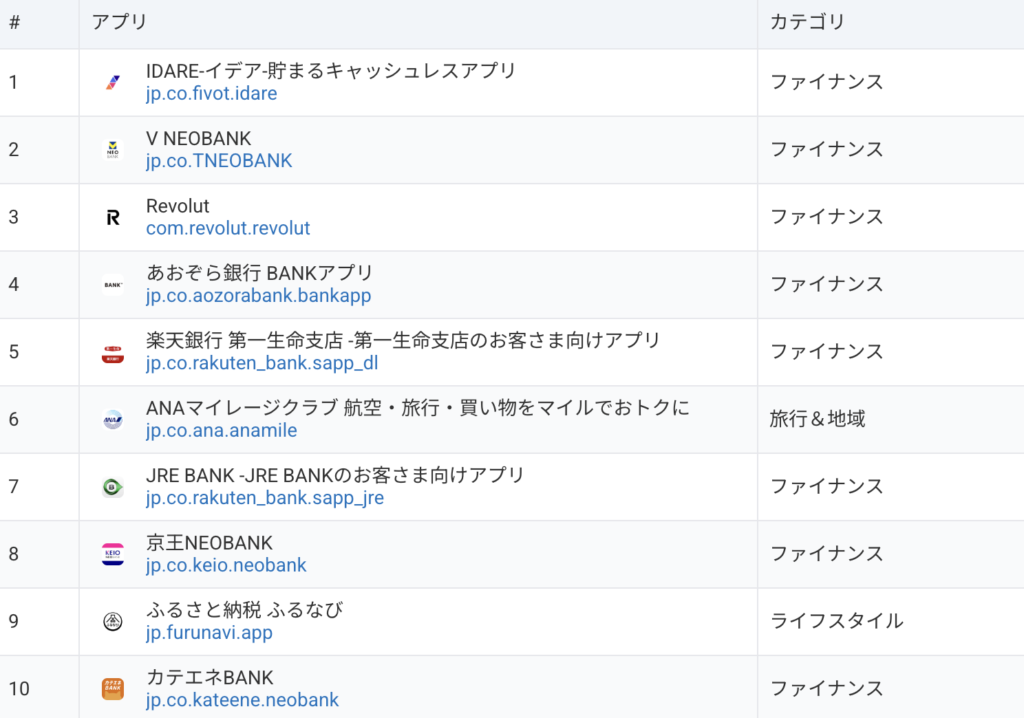
Task: Click the IDARE app icon
Action: [x=113, y=82]
